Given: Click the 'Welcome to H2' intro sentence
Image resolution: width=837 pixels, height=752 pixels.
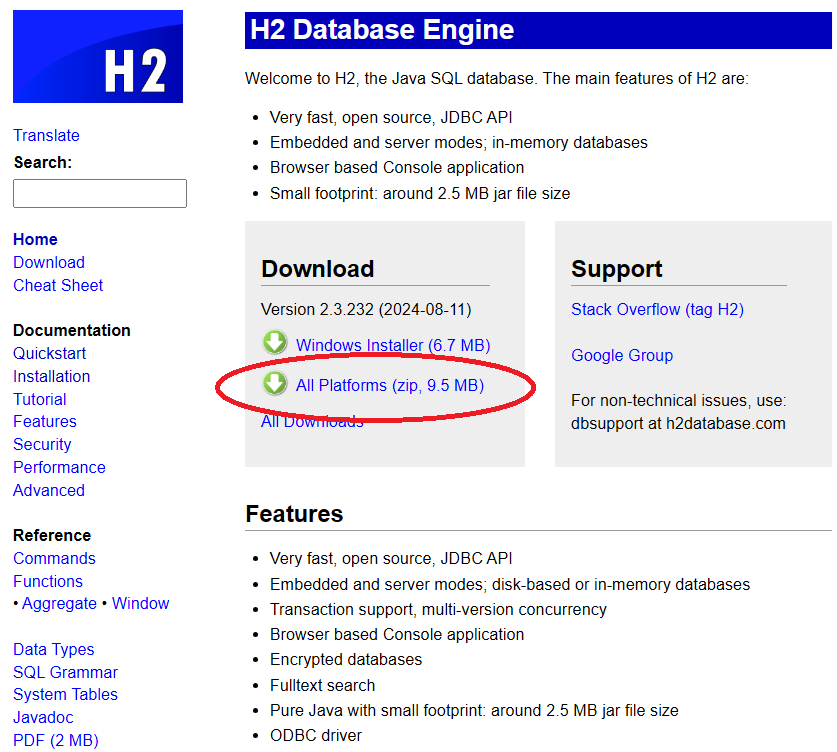Looking at the screenshot, I should tap(497, 78).
